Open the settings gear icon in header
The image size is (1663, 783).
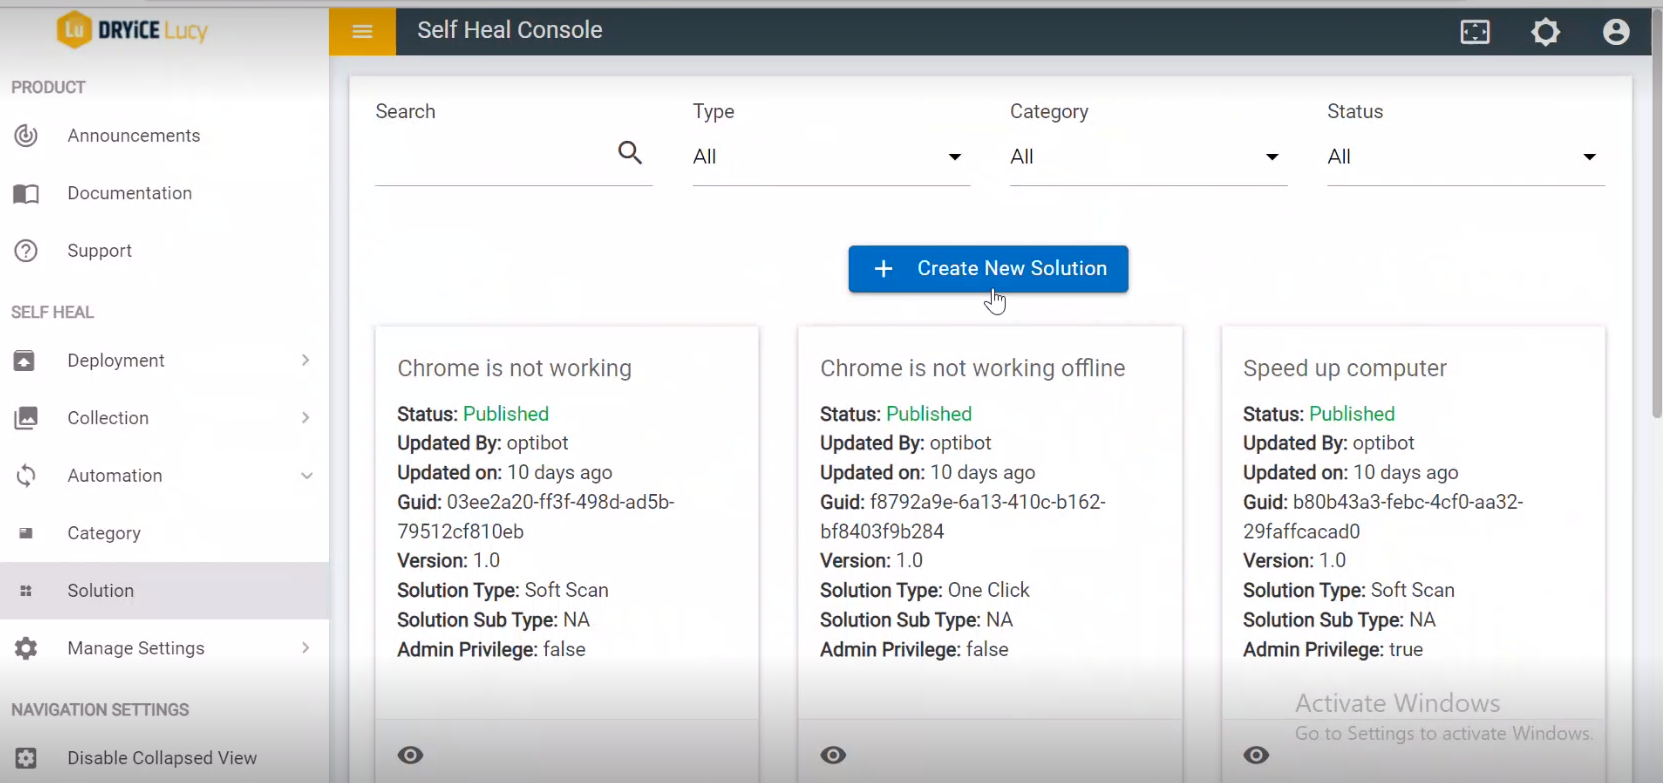pyautogui.click(x=1545, y=32)
